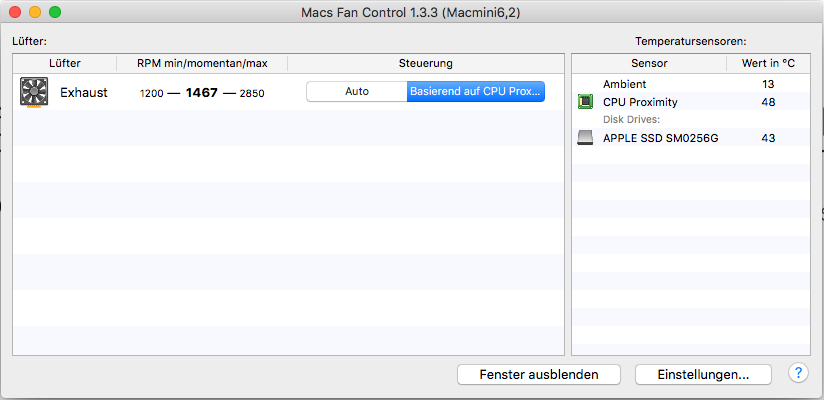Click the Steuerung column header
The width and height of the screenshot is (824, 400).
pos(426,64)
